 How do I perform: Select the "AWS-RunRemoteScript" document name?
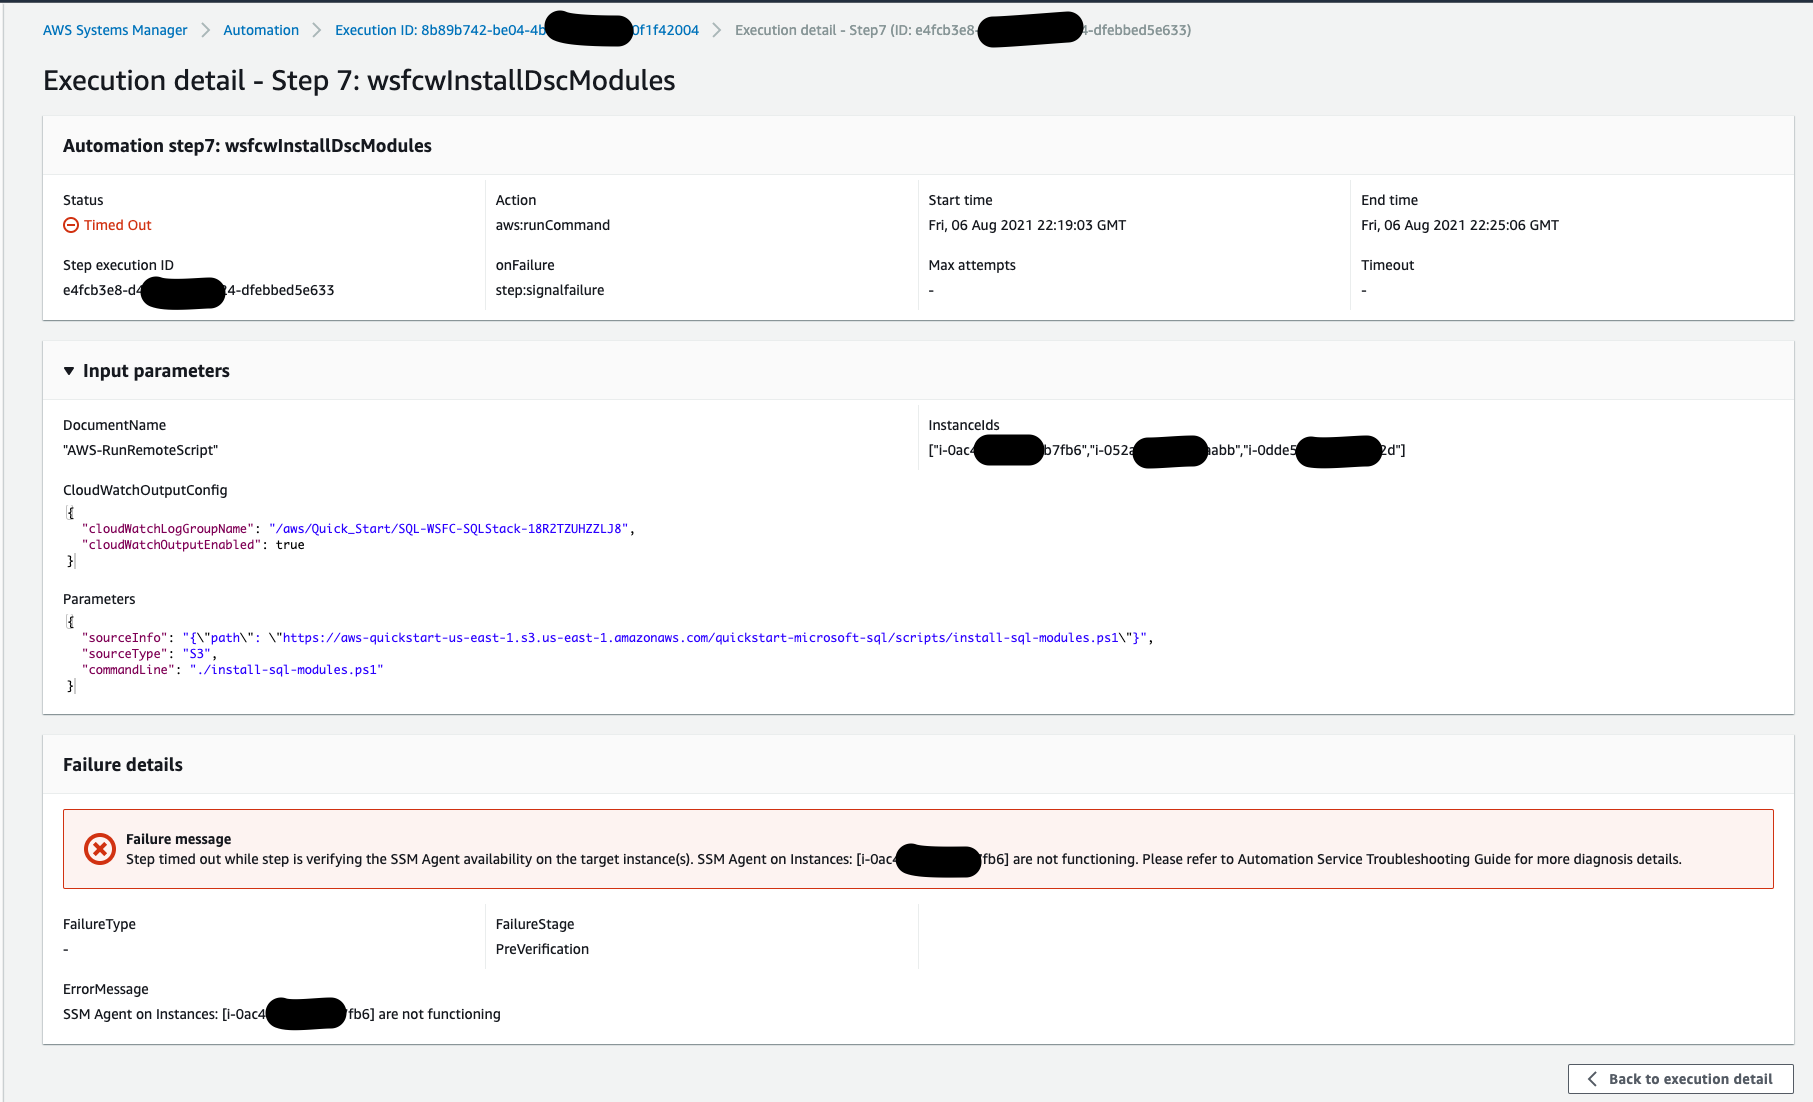click(x=141, y=450)
